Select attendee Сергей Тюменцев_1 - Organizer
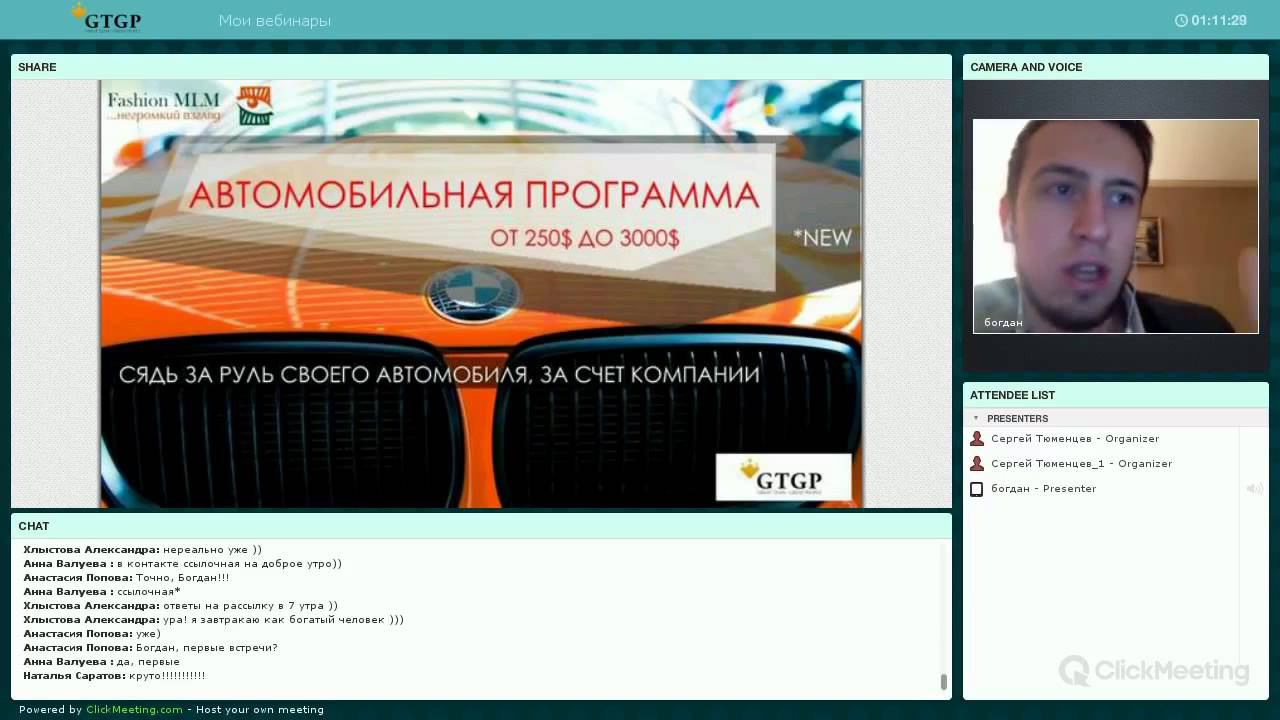The width and height of the screenshot is (1280, 720). pyautogui.click(x=1081, y=464)
